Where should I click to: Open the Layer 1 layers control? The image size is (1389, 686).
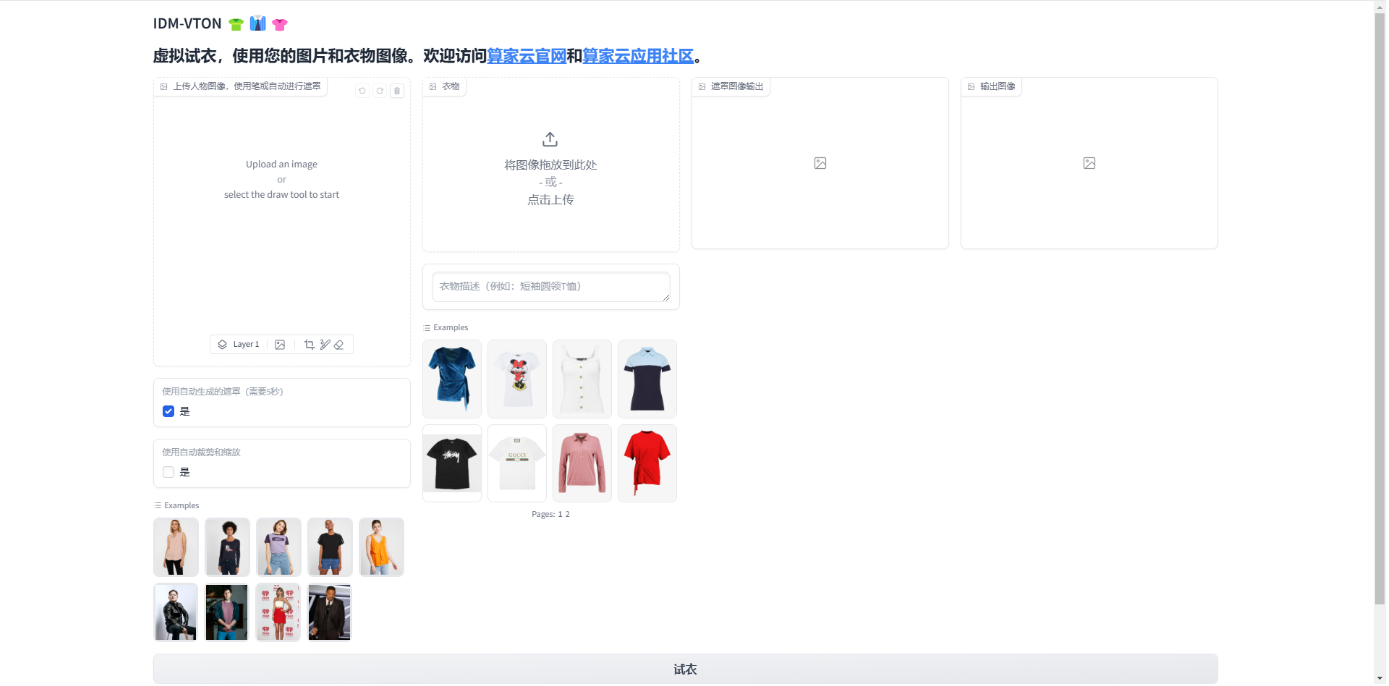pyautogui.click(x=238, y=344)
